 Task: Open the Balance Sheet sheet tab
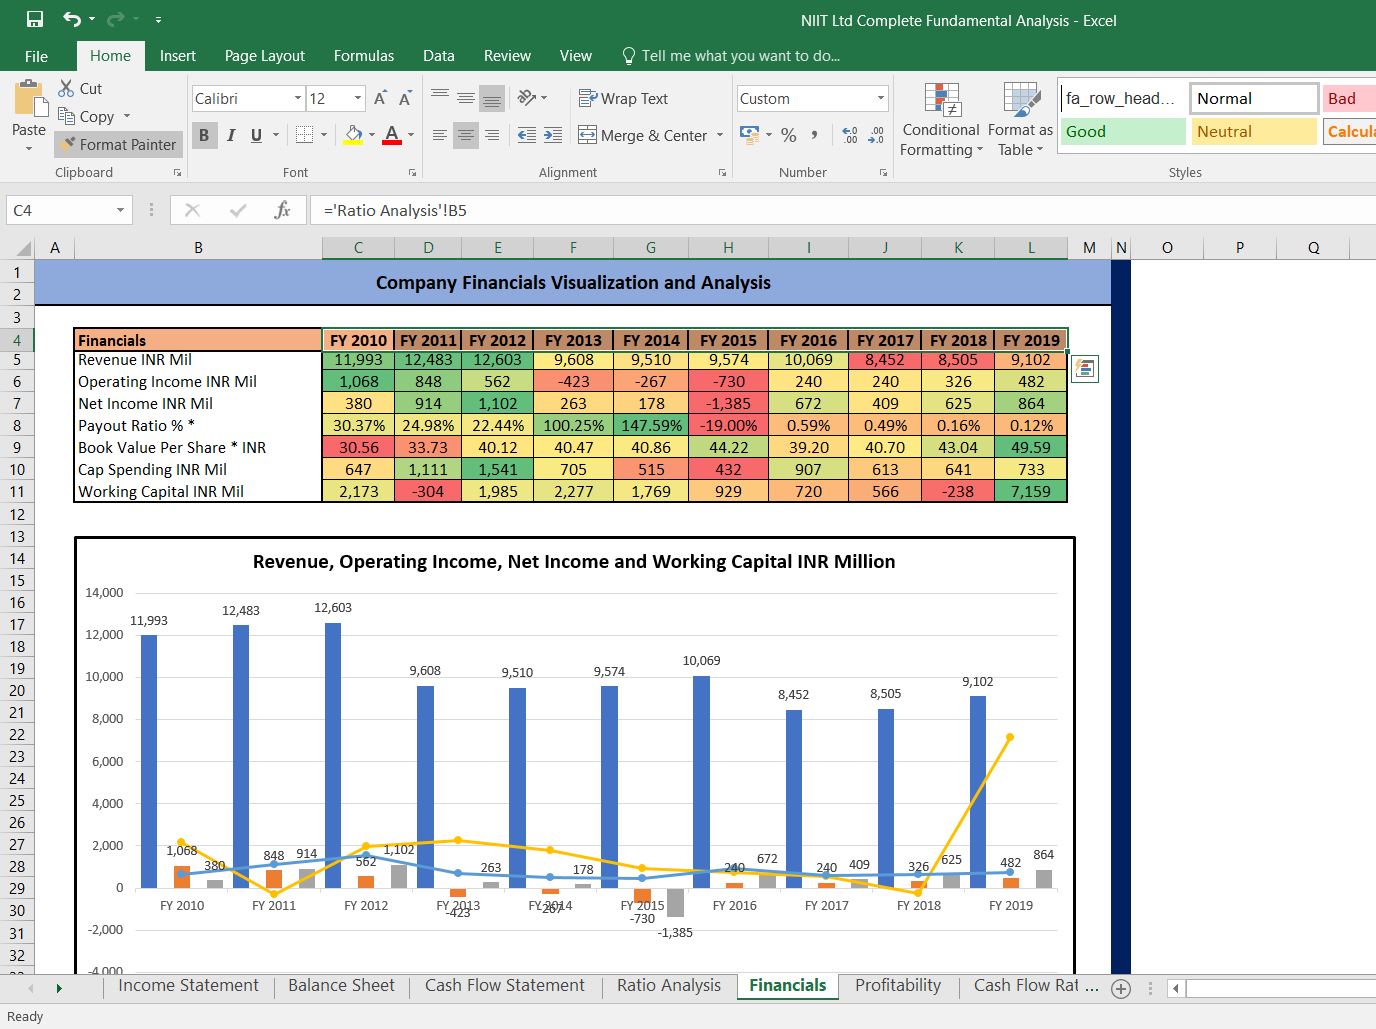341,986
